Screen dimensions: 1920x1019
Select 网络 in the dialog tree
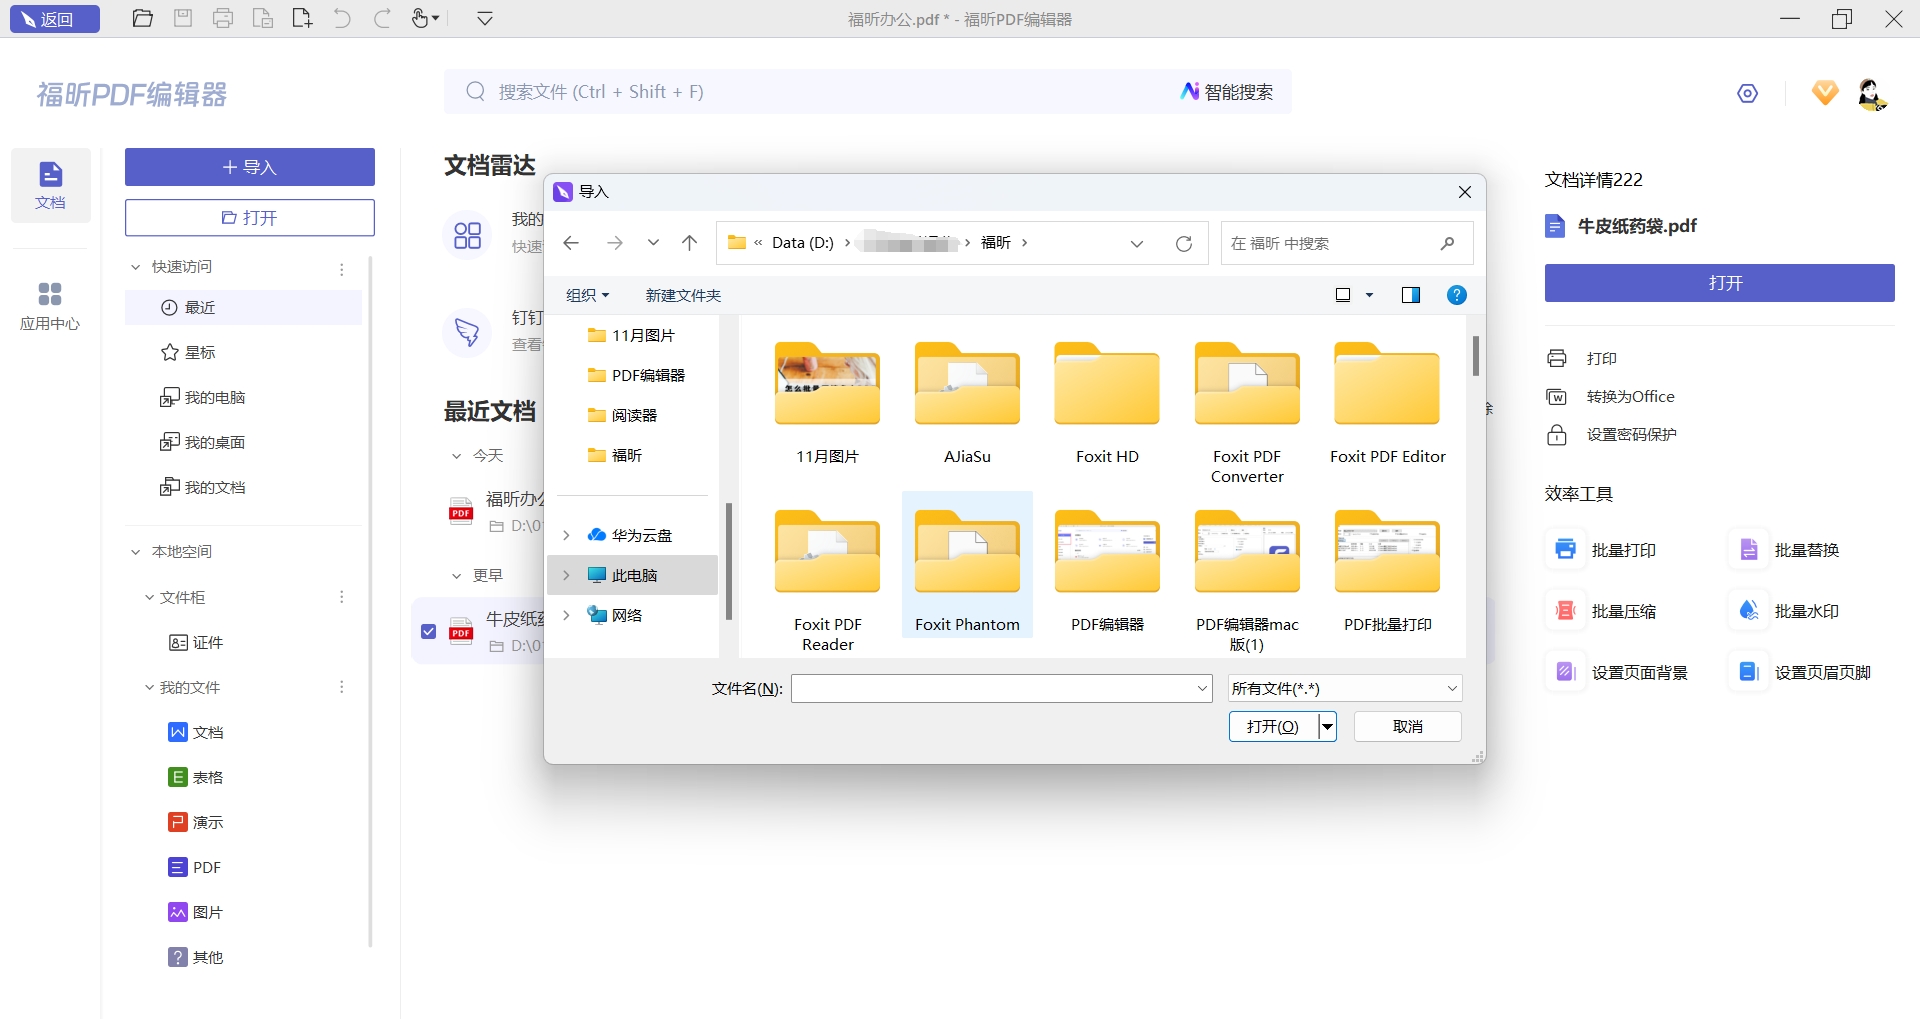[615, 615]
